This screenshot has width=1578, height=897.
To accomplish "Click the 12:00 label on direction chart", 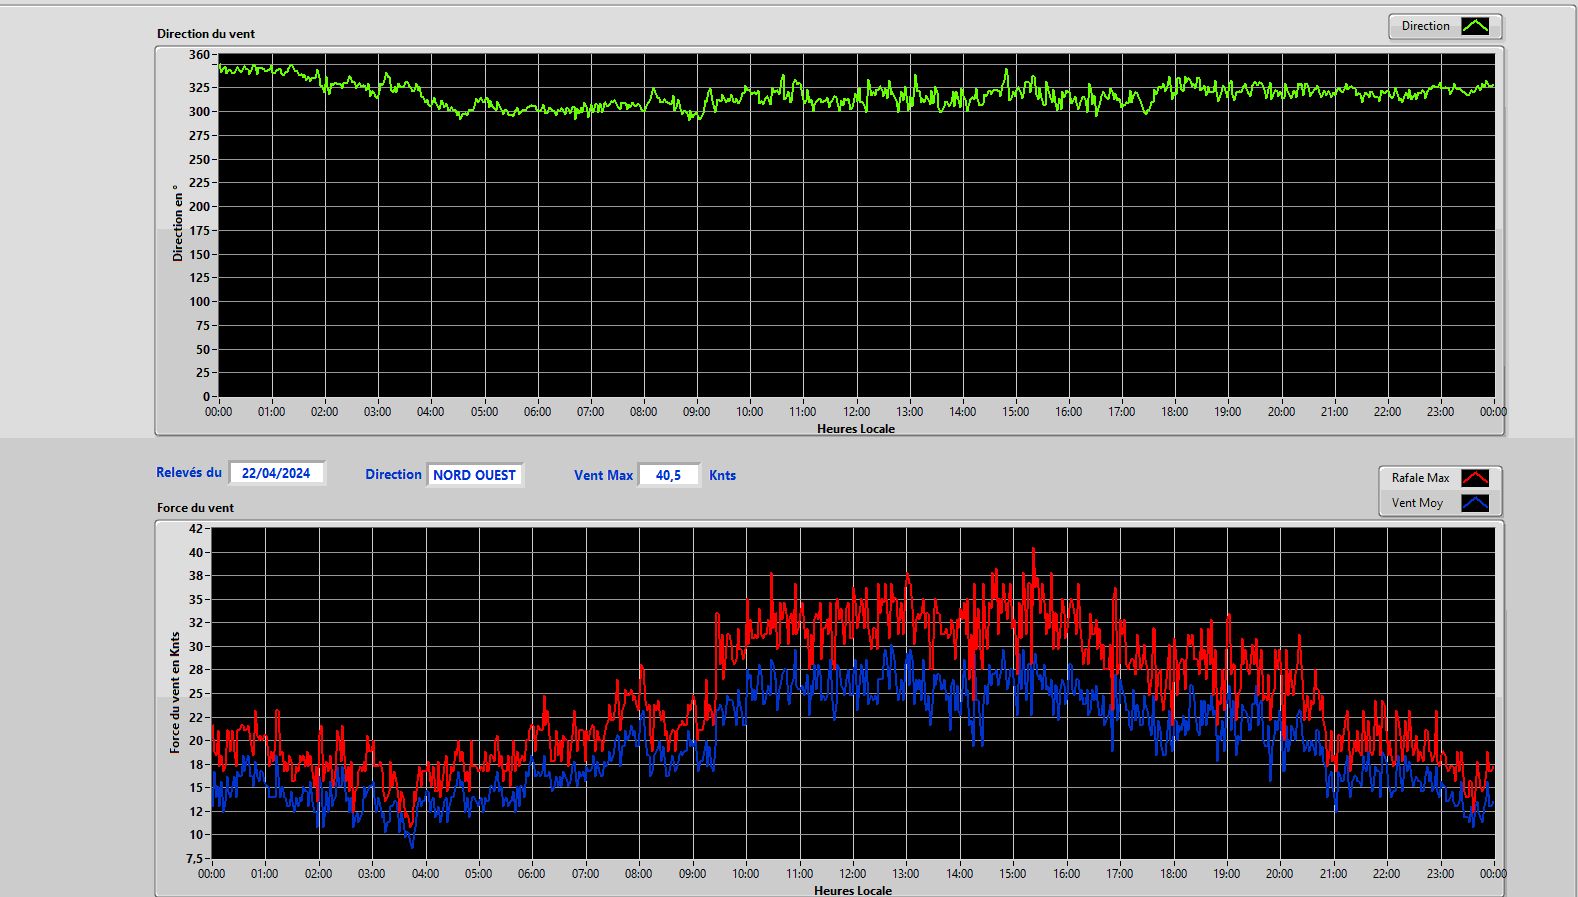I will tap(856, 412).
